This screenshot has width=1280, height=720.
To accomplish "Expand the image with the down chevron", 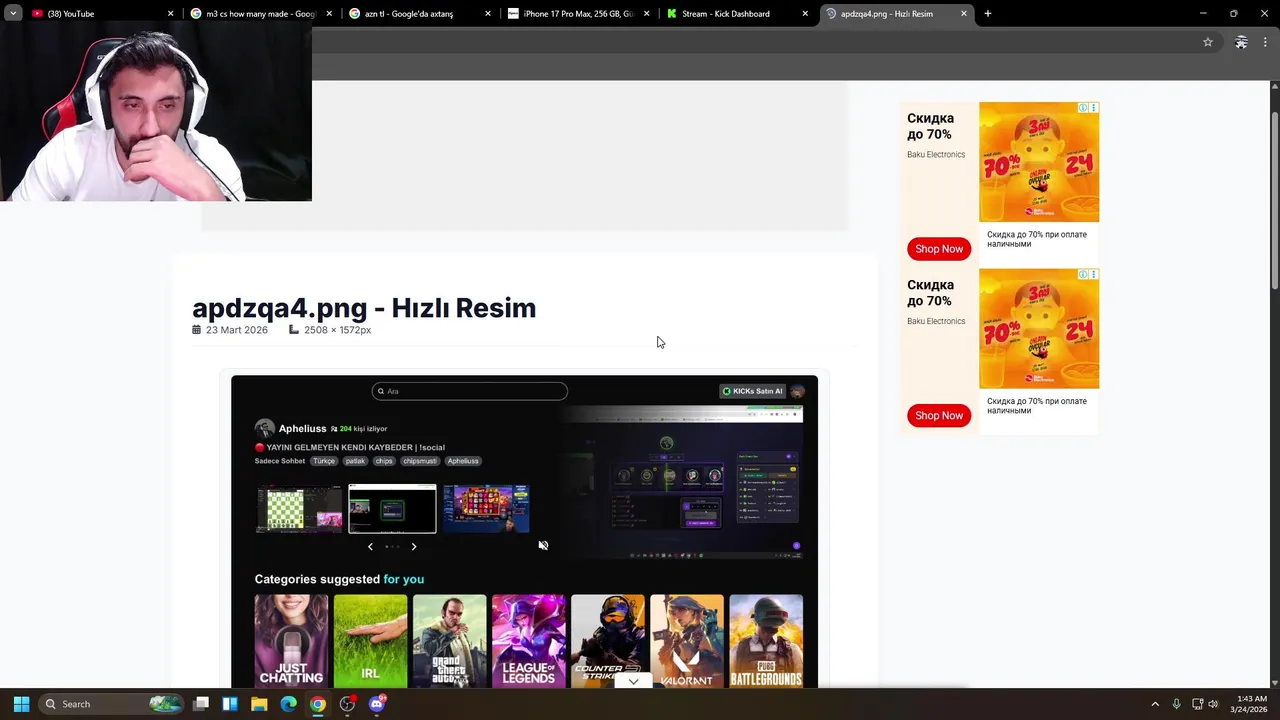I will [633, 682].
